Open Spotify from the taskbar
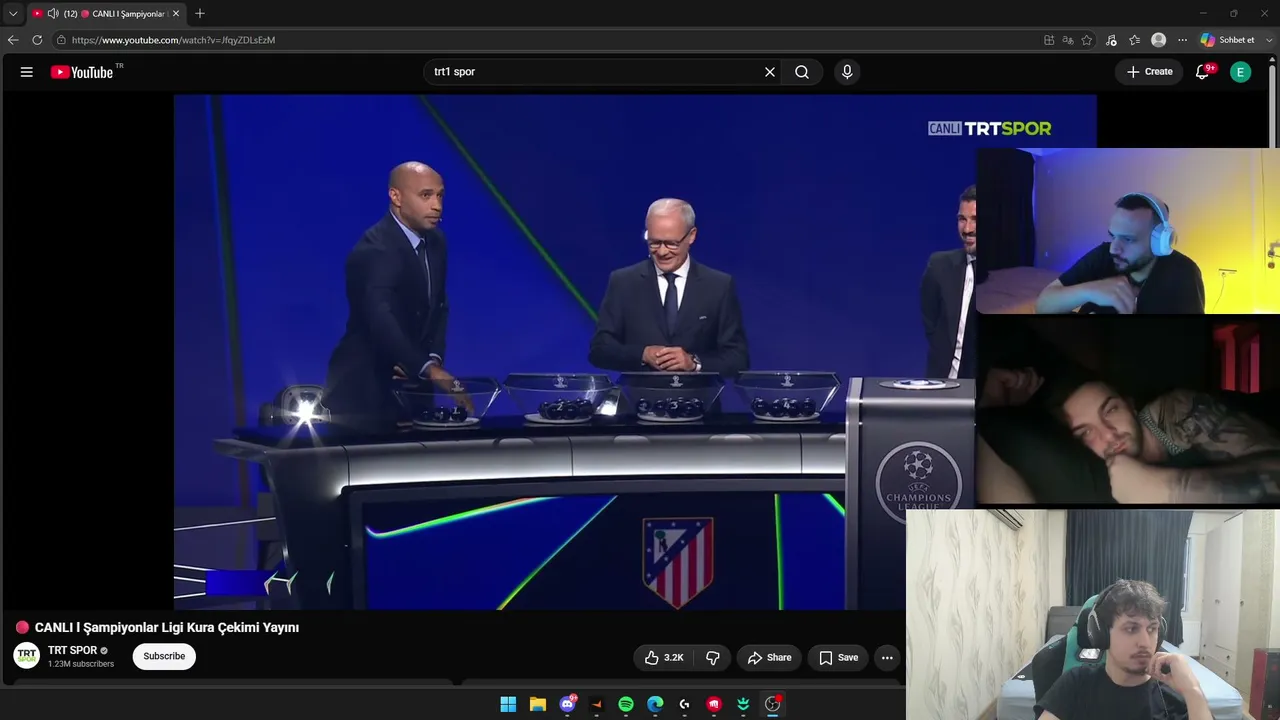The image size is (1280, 720). [x=626, y=704]
